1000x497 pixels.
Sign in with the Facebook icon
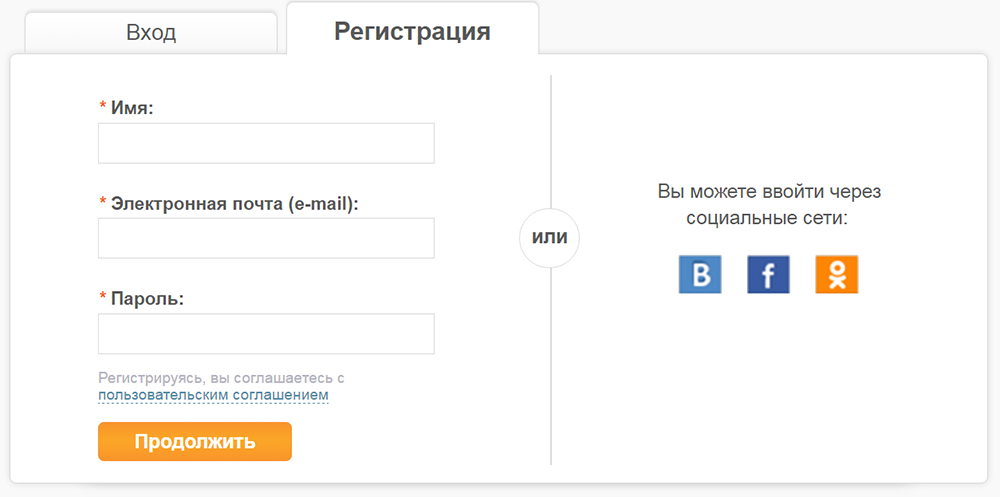(768, 274)
